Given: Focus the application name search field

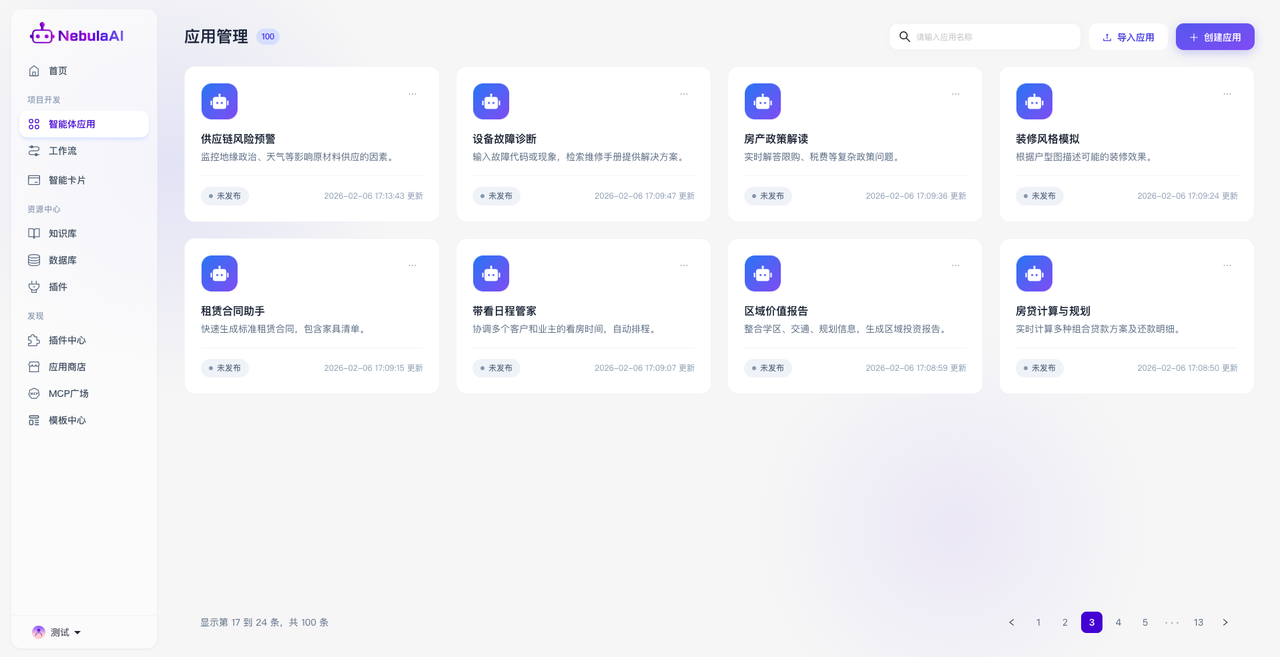Looking at the screenshot, I should pyautogui.click(x=994, y=37).
